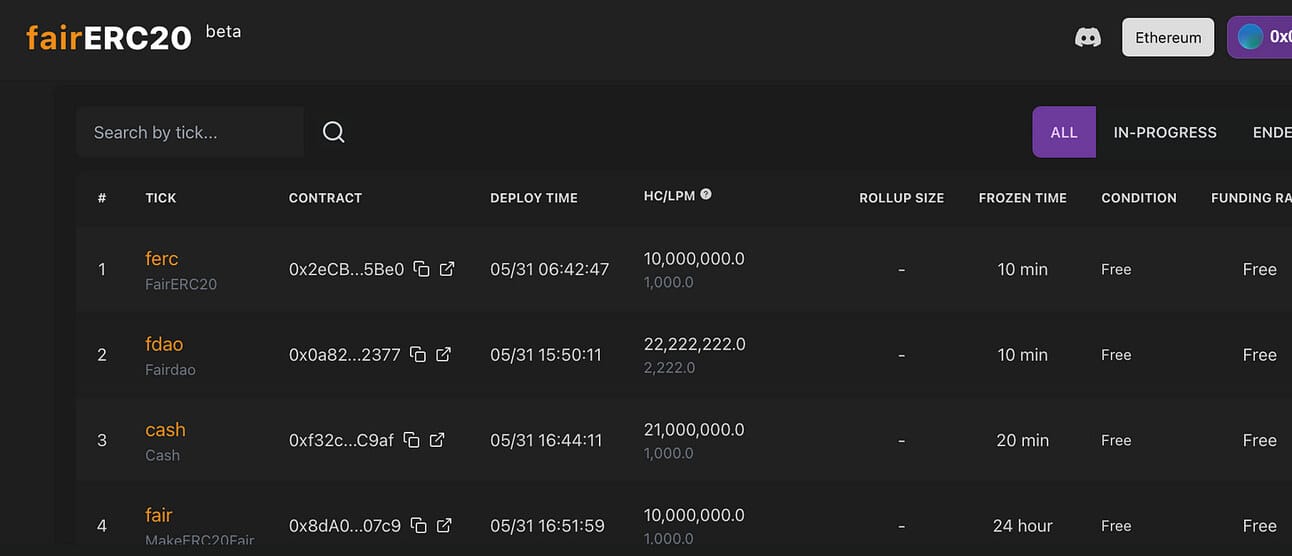Open the Ethereum network selector
This screenshot has height=556, width=1292.
pos(1168,37)
